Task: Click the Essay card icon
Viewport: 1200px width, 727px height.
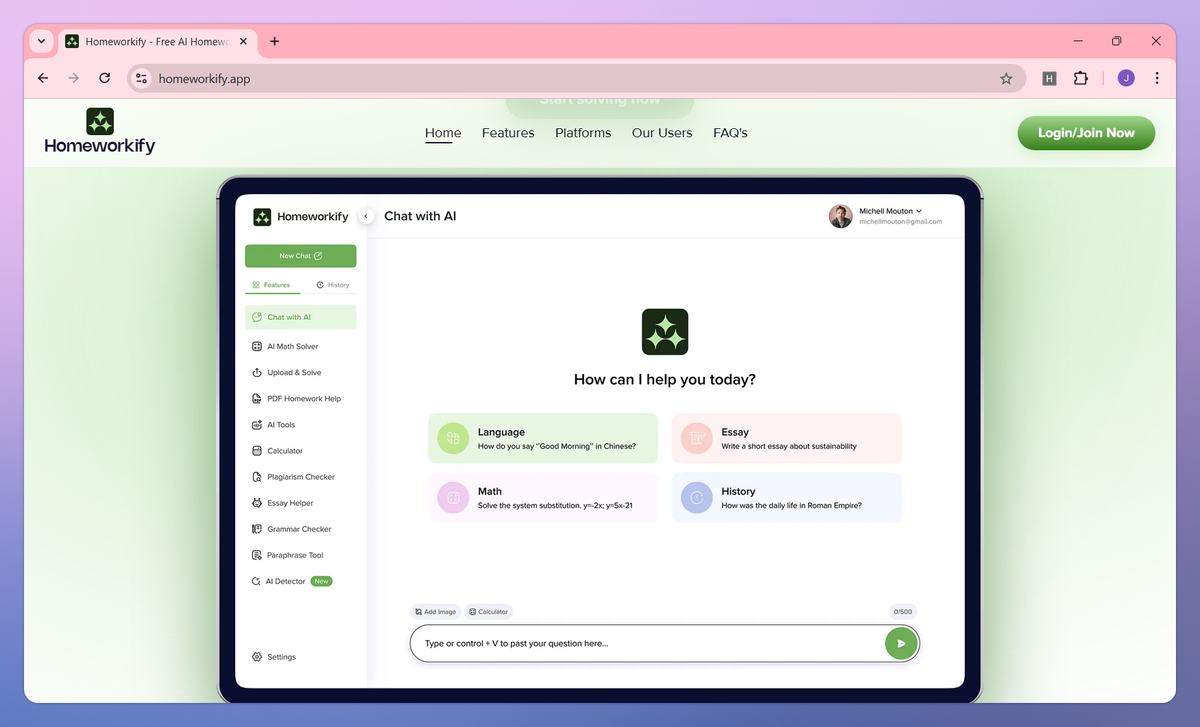Action: [x=696, y=438]
